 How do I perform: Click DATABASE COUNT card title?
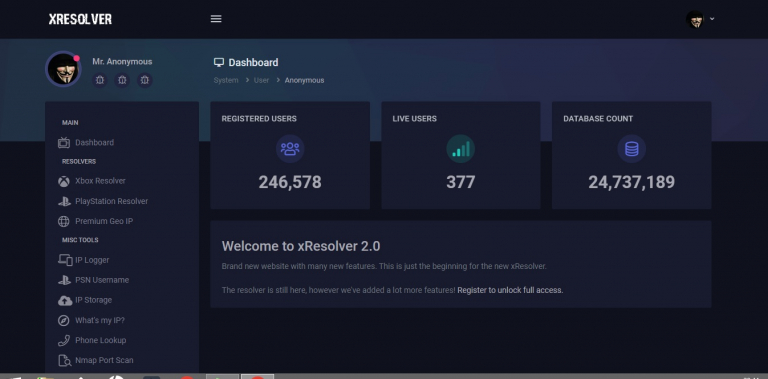pos(598,118)
